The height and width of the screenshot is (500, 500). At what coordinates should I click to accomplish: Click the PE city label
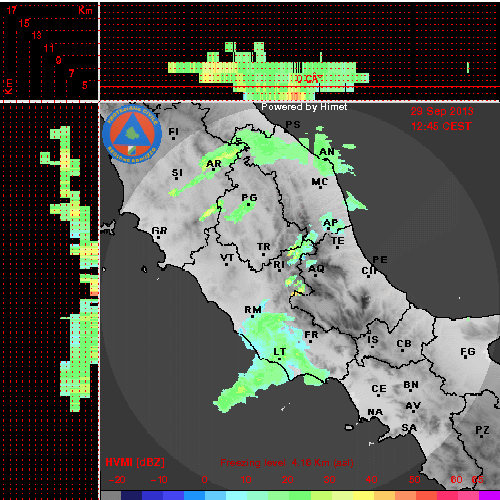coord(380,259)
